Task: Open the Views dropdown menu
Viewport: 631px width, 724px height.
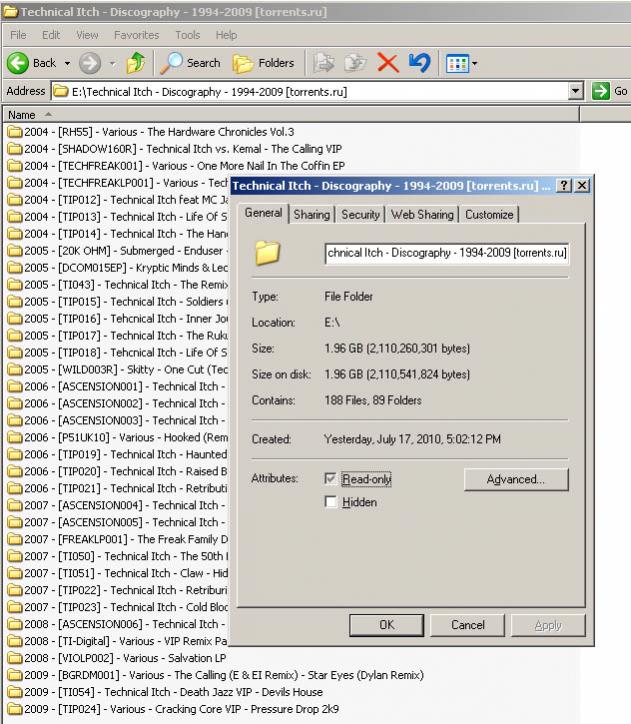Action: coord(460,63)
